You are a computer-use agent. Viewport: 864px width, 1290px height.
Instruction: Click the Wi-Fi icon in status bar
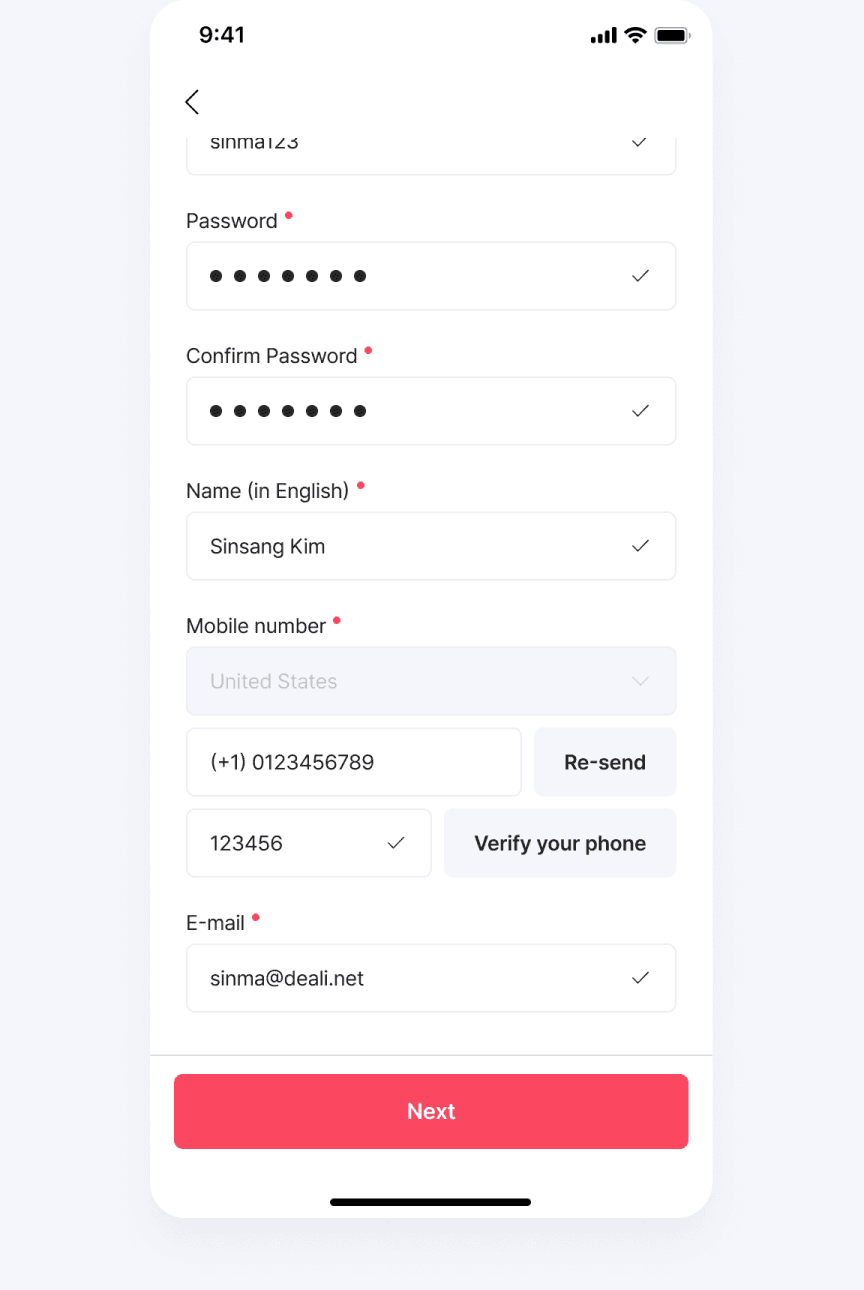tap(635, 35)
